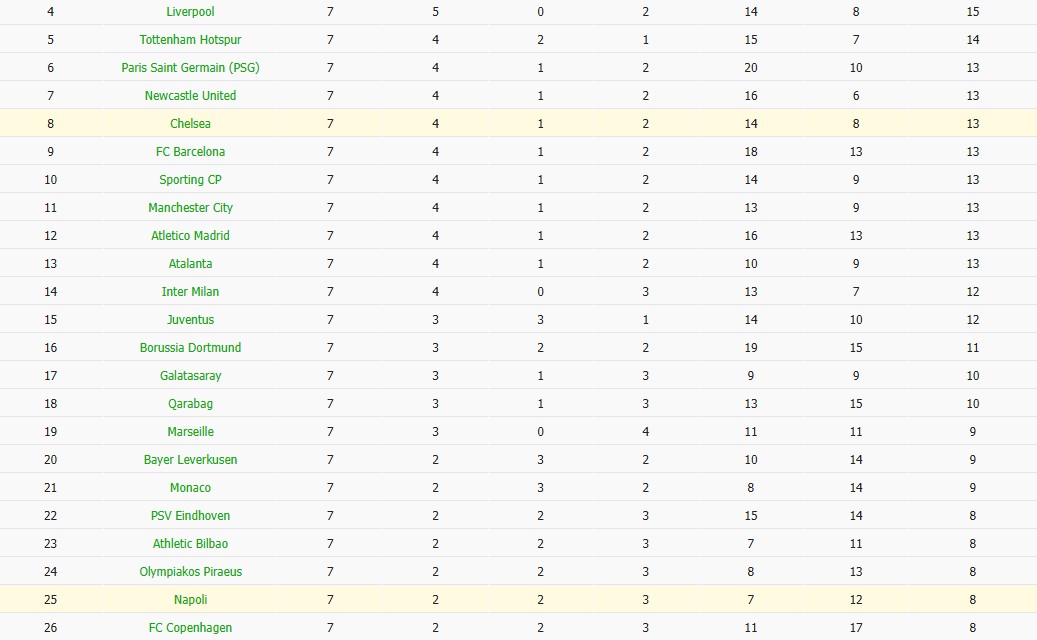Select Newcastle United in the standings
1037x640 pixels.
point(190,96)
